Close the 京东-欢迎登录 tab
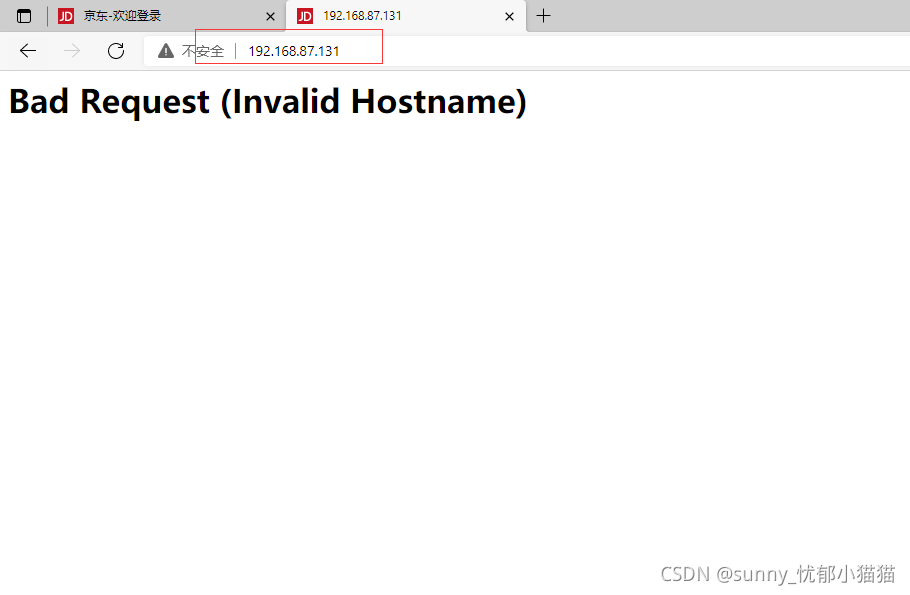The height and width of the screenshot is (595, 910). 270,17
